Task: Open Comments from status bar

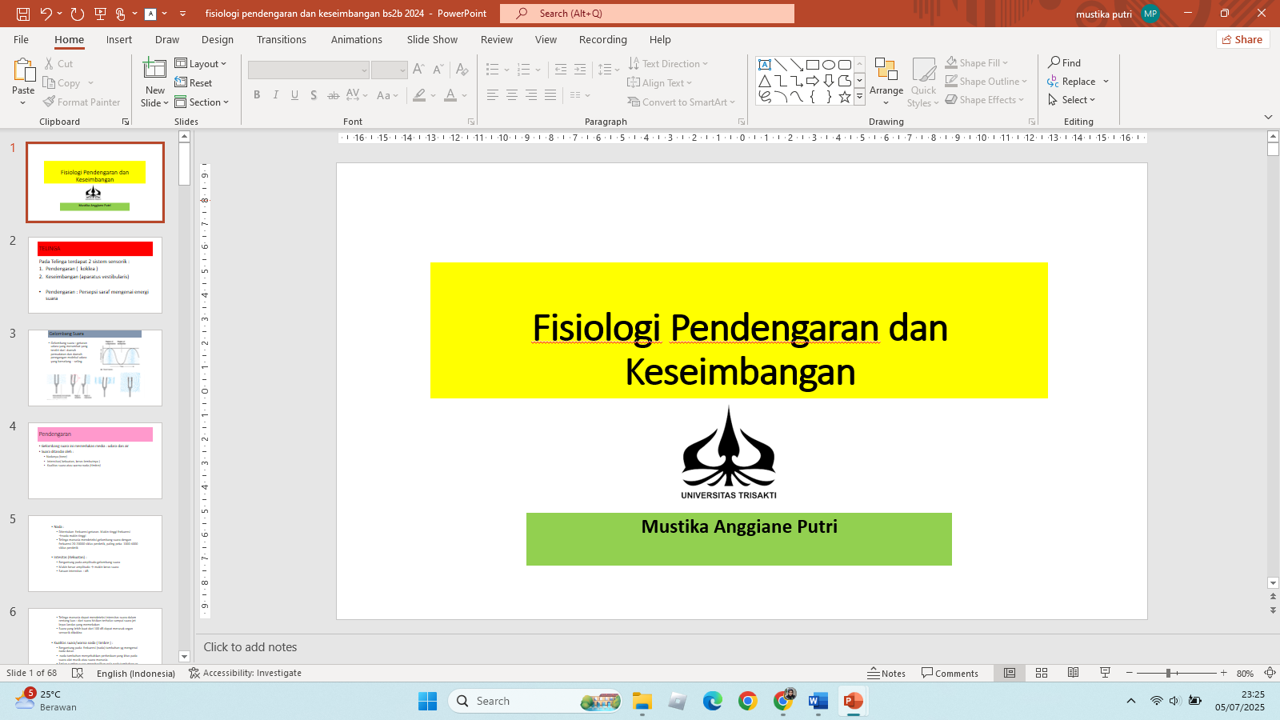Action: 950,673
